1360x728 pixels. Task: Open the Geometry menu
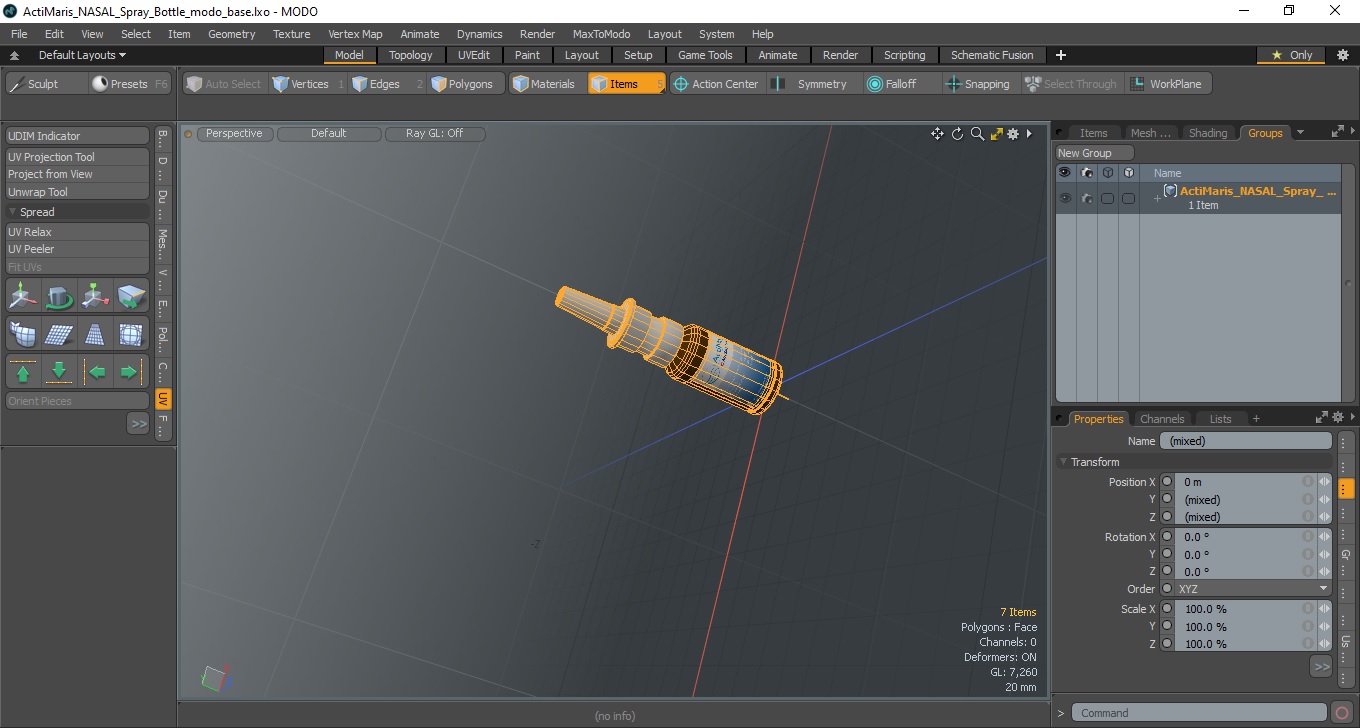231,34
